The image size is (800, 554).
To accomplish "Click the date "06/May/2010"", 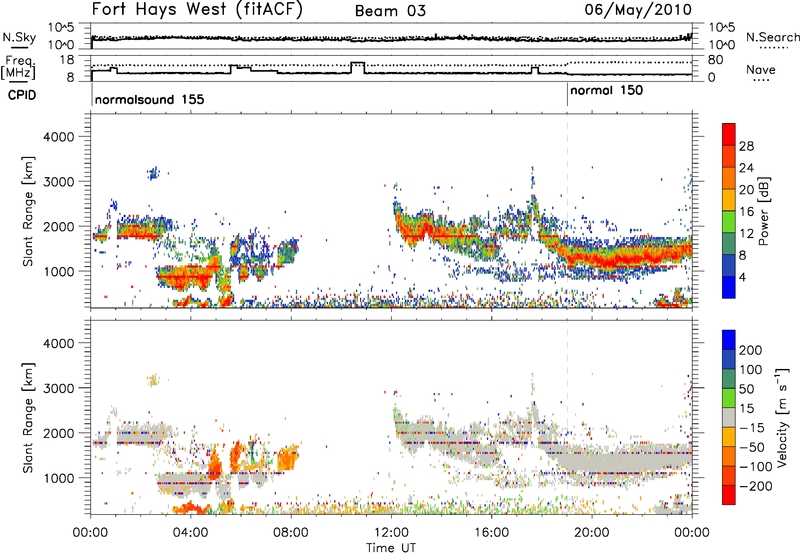I will (x=638, y=10).
